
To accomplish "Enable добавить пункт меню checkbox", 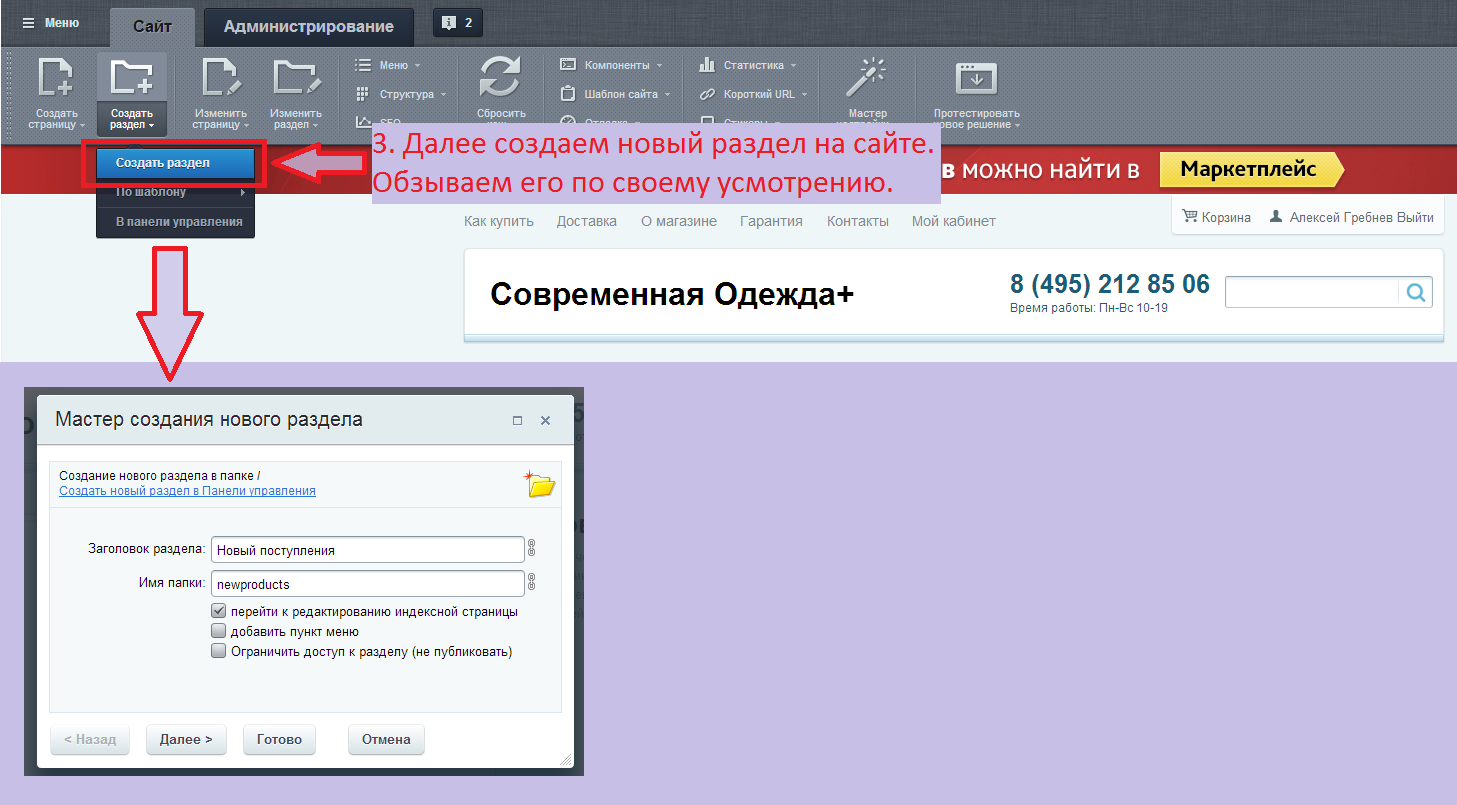I will [x=218, y=631].
